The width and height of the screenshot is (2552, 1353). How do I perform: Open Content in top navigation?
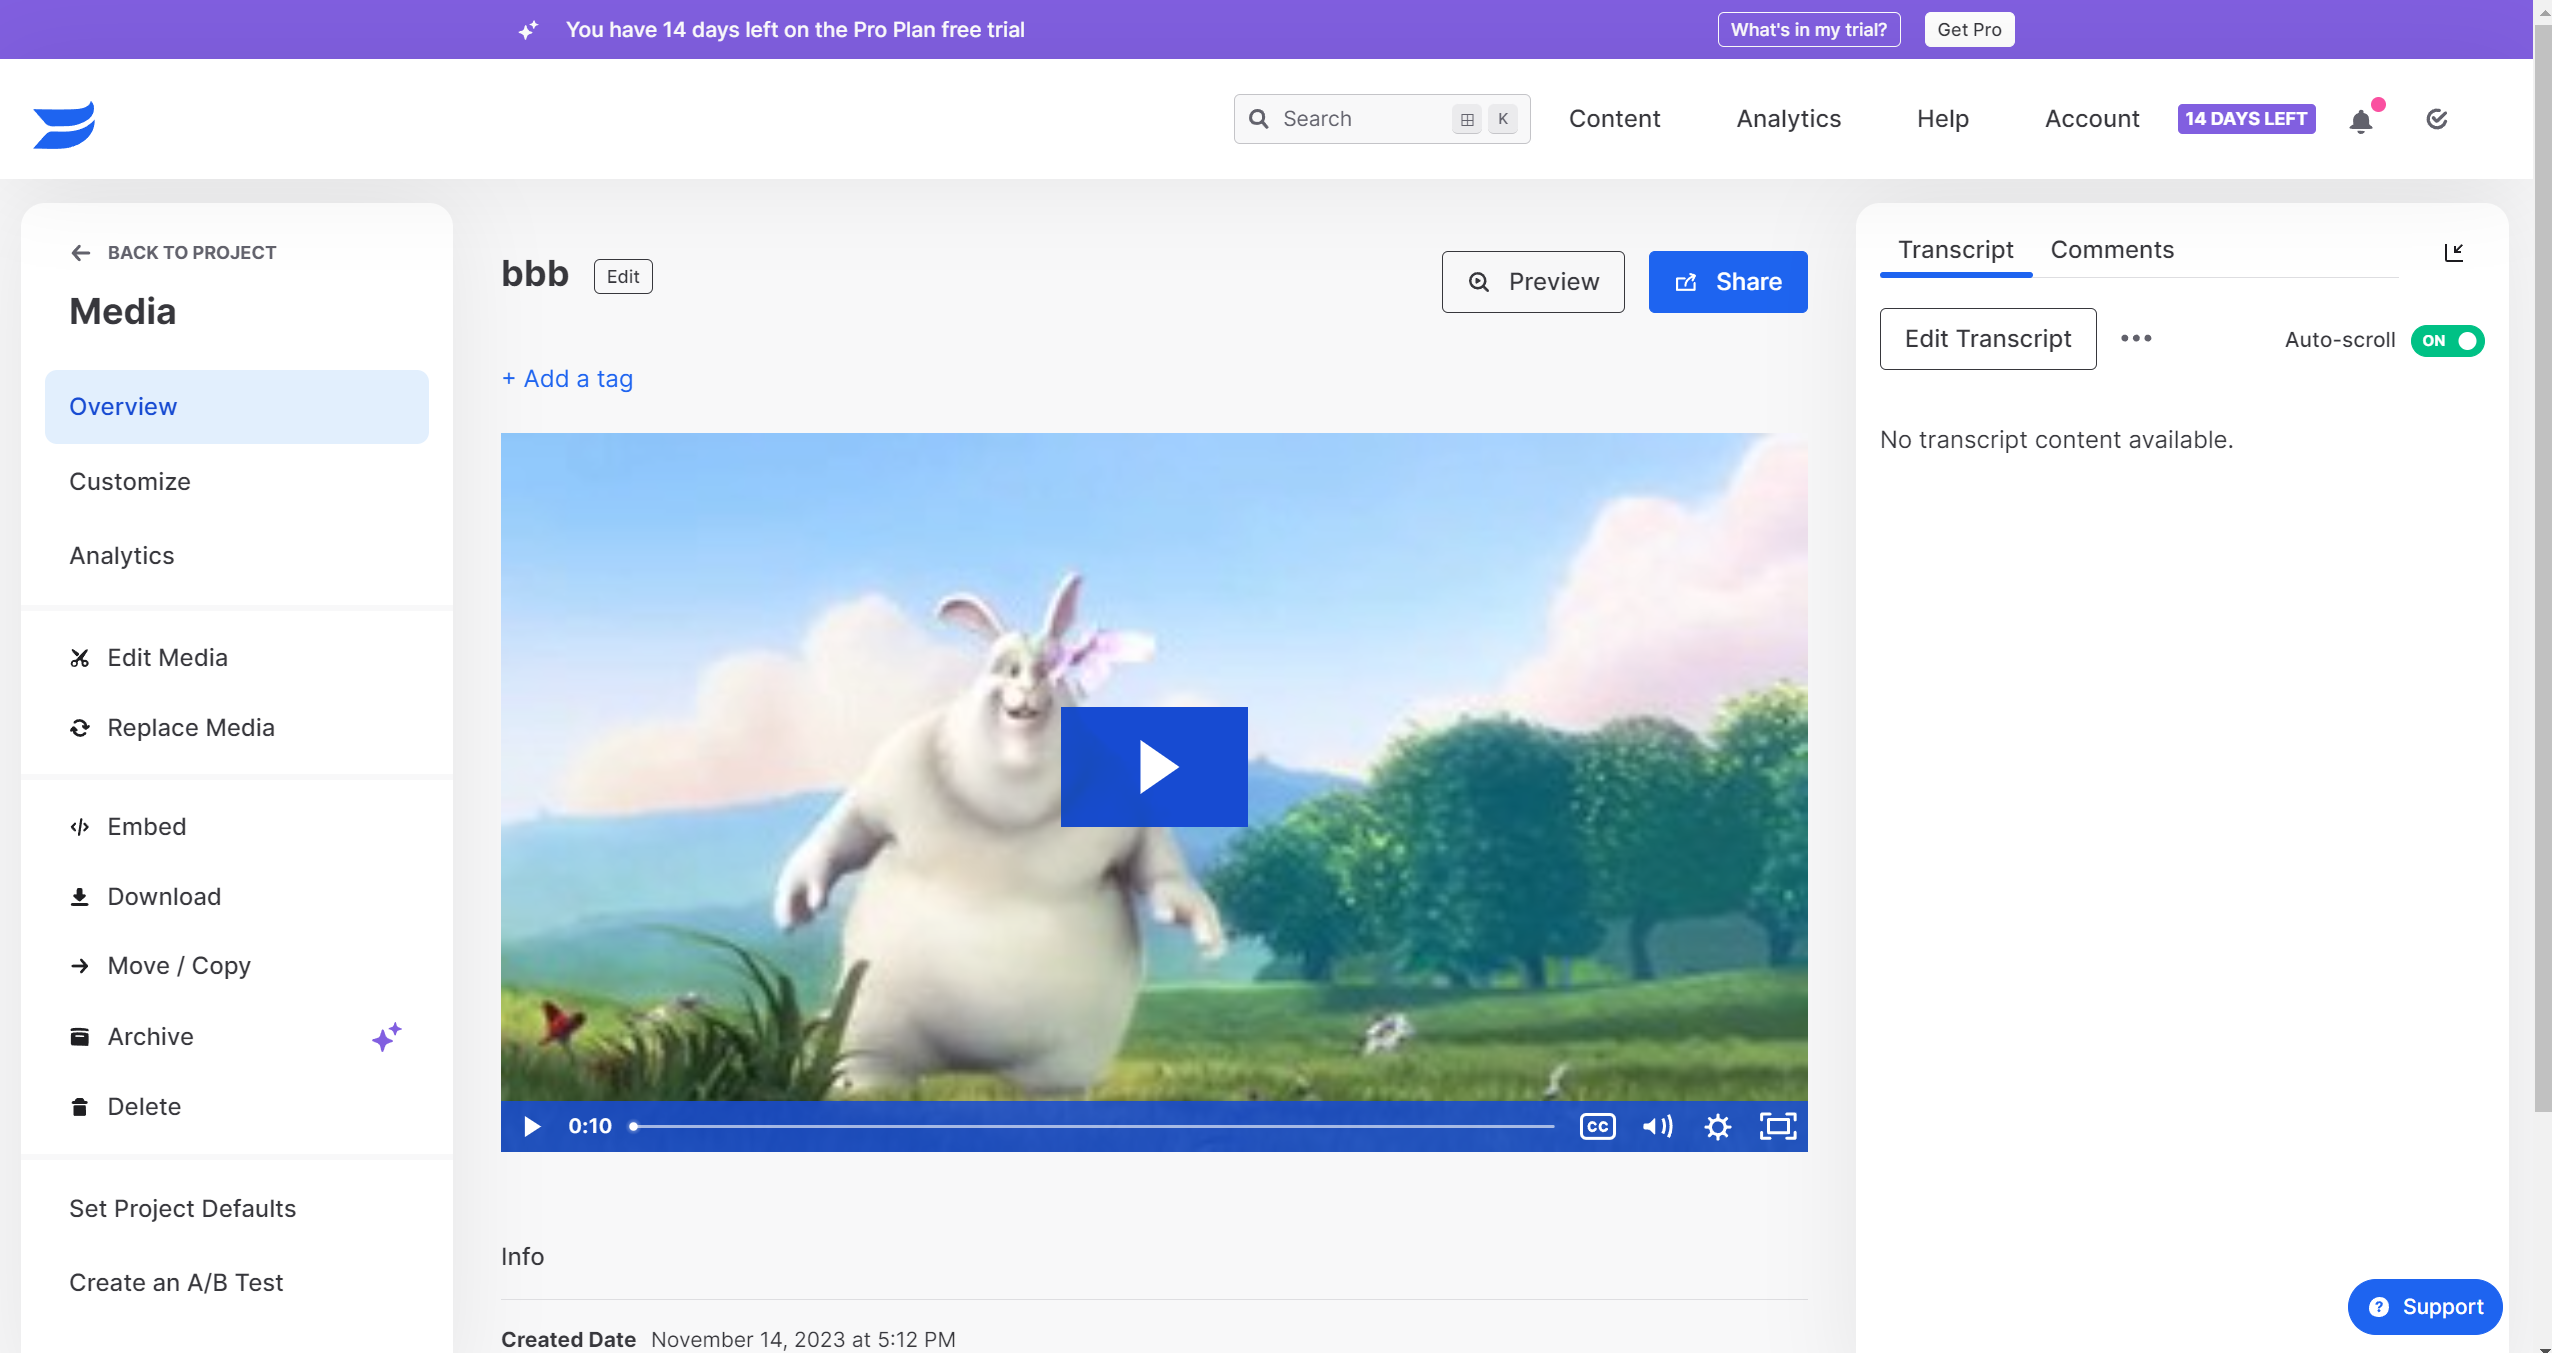pyautogui.click(x=1614, y=119)
